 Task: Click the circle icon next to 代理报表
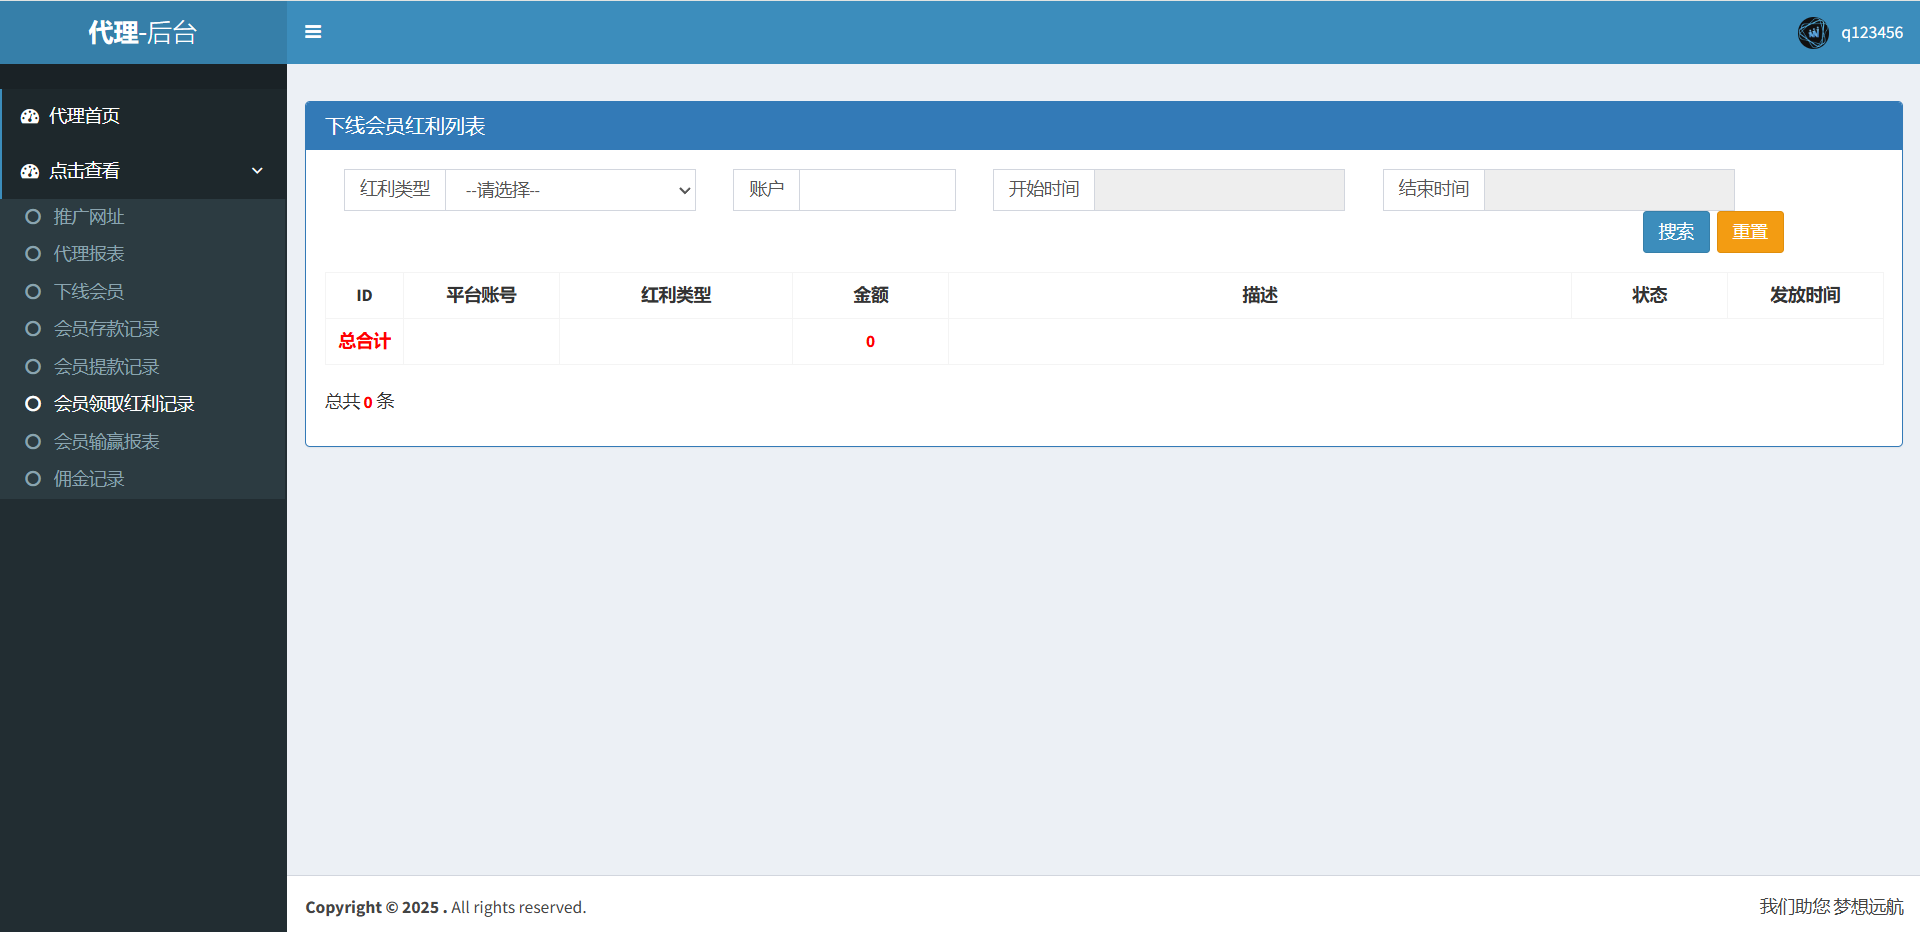coord(33,254)
